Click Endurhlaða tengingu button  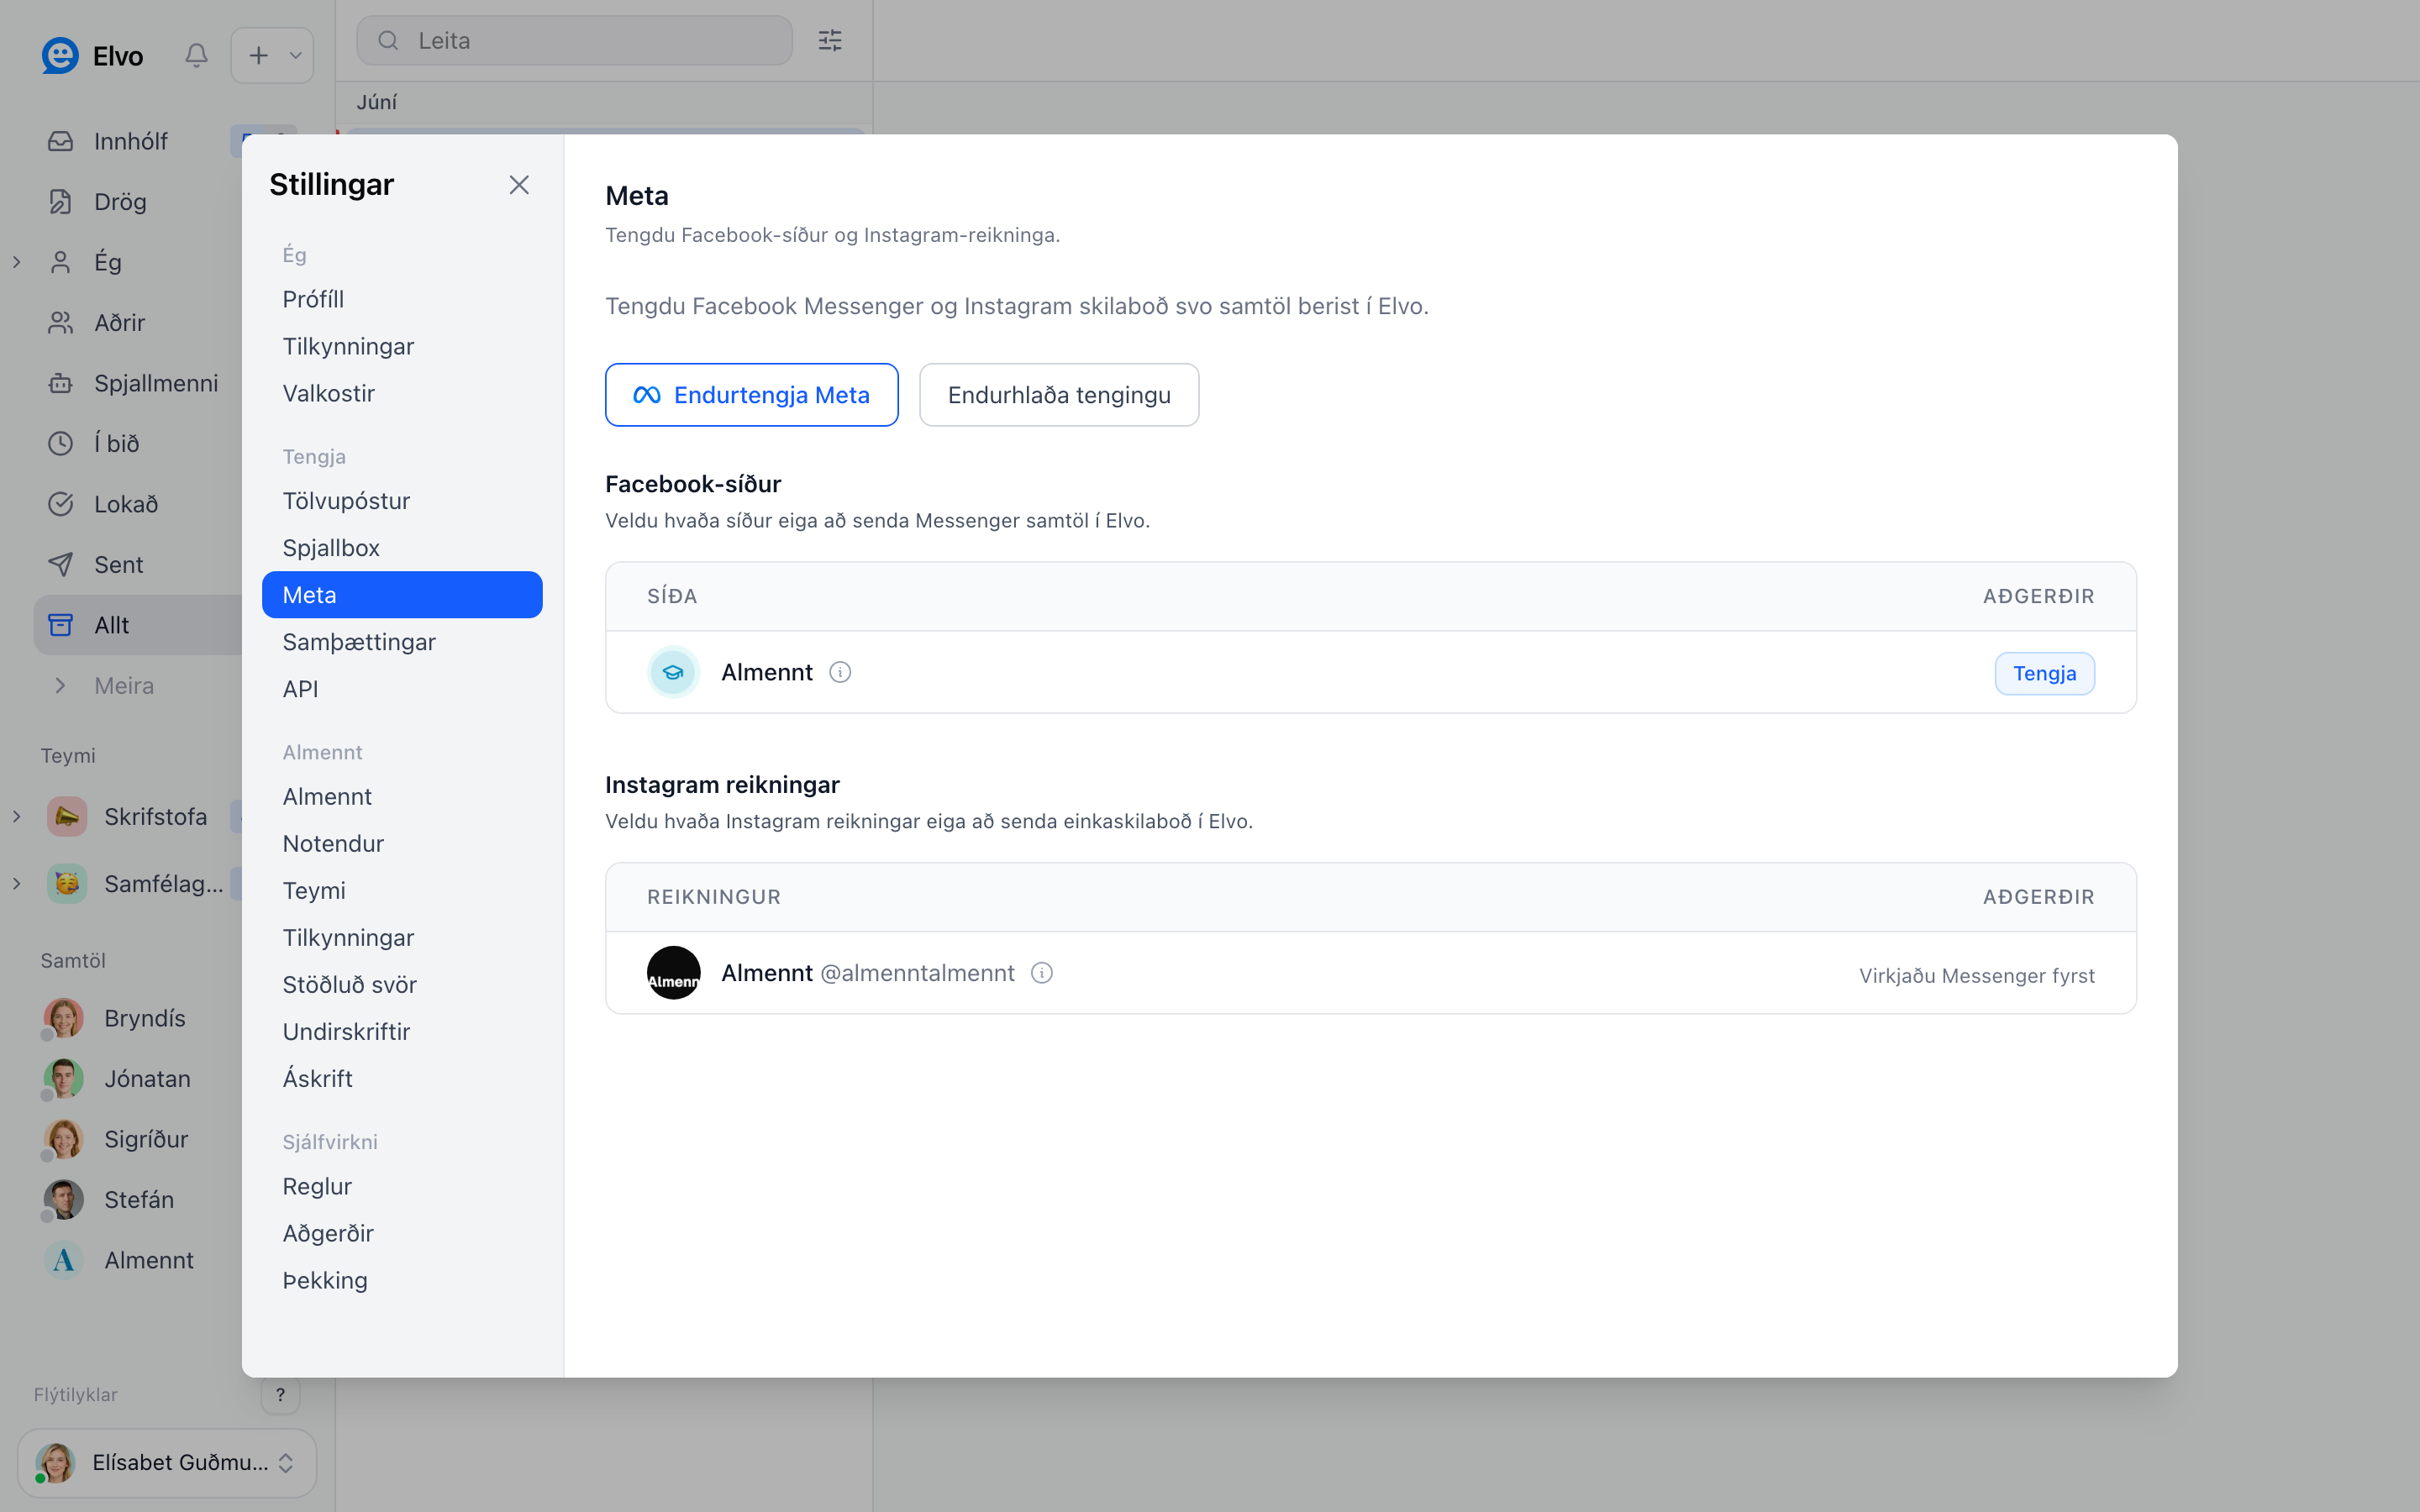coord(1059,395)
